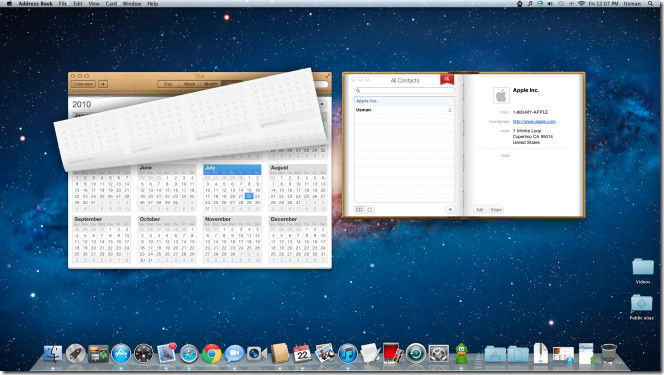Open the Calendars popover in iCal
664x375 pixels.
point(83,84)
